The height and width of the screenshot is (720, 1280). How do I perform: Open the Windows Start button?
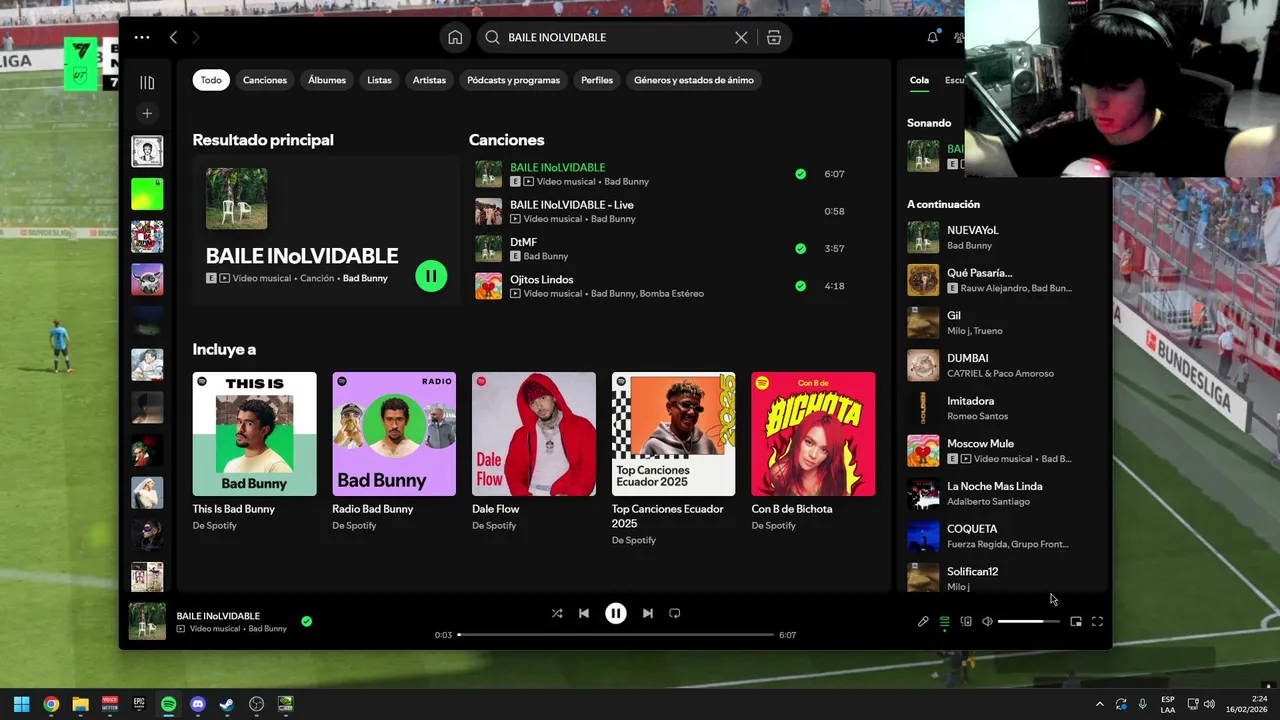[x=21, y=704]
